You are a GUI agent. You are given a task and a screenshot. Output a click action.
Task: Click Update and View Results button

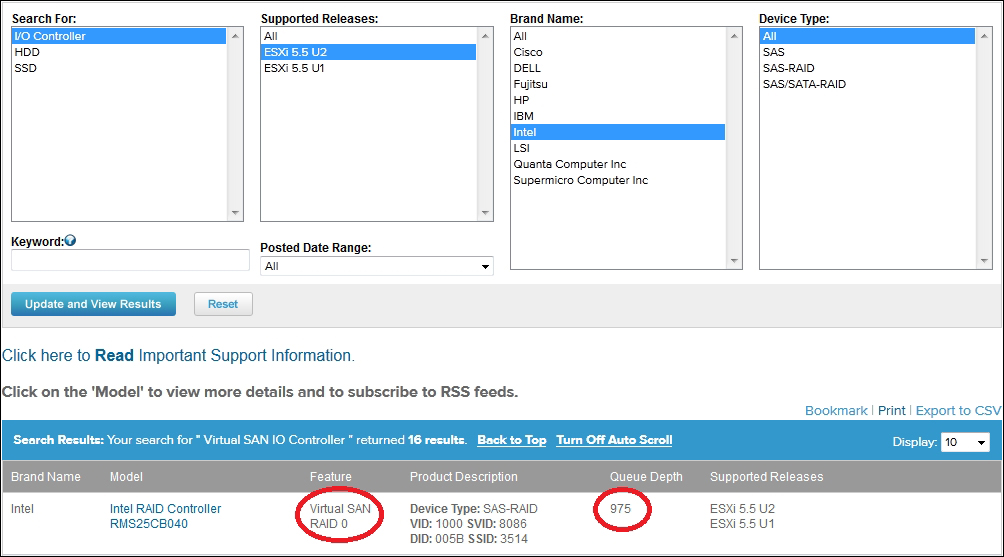click(93, 304)
